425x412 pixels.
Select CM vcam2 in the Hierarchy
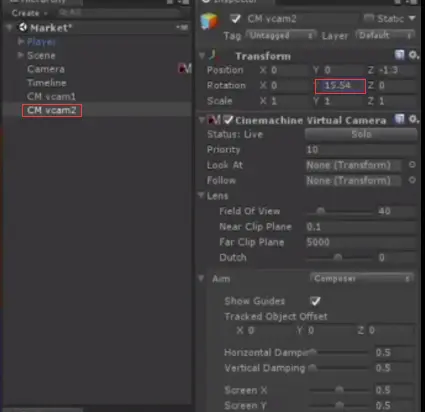tap(52, 110)
